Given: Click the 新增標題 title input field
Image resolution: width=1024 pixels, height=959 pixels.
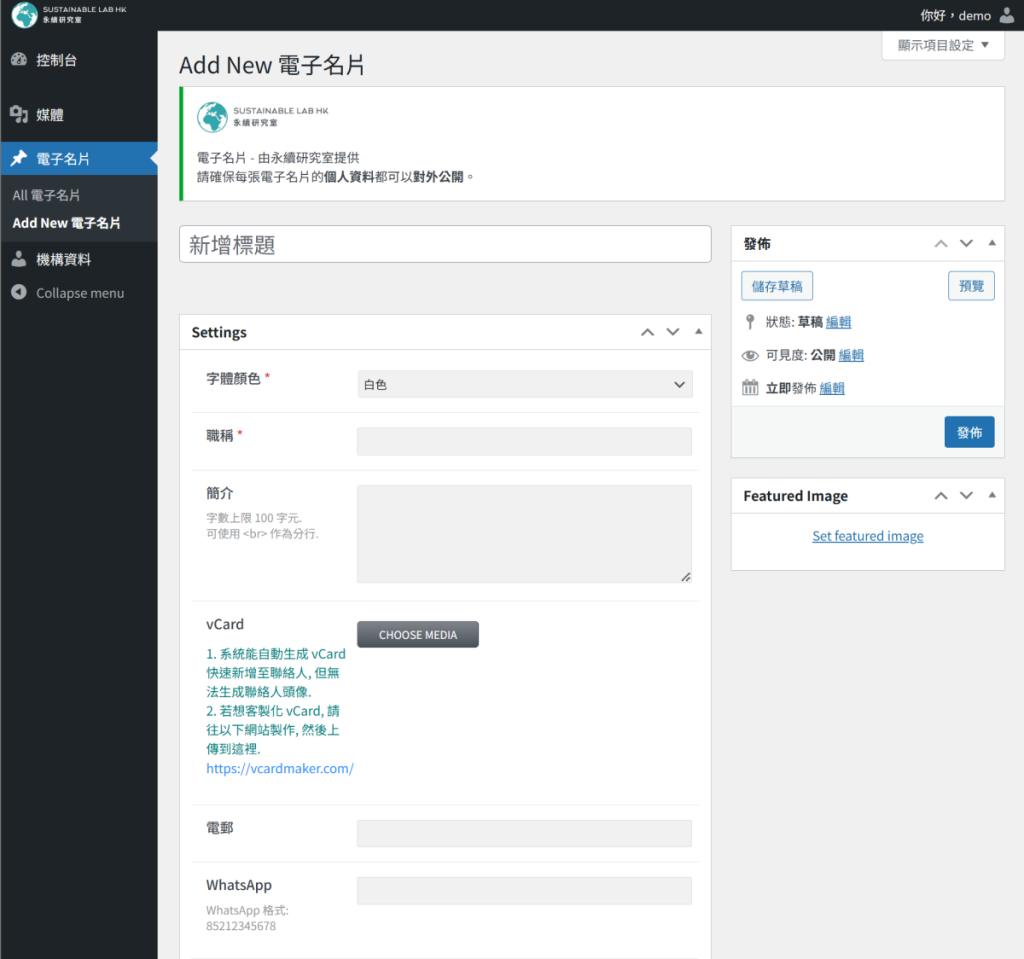Looking at the screenshot, I should 444,245.
